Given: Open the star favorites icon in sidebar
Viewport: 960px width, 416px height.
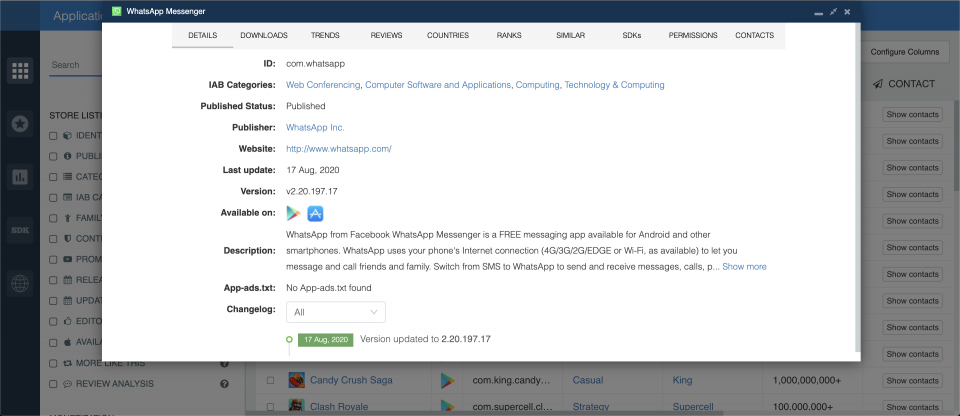Looking at the screenshot, I should pyautogui.click(x=20, y=124).
